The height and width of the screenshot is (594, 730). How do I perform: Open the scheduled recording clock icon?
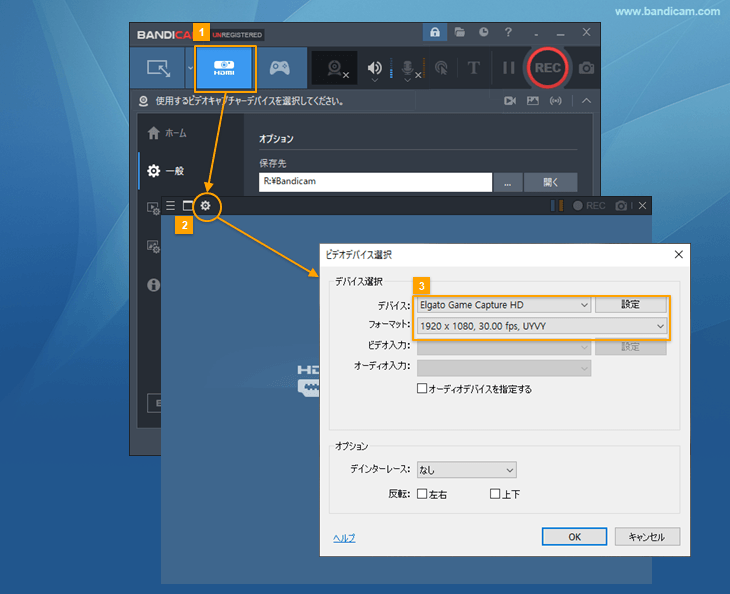[x=484, y=32]
